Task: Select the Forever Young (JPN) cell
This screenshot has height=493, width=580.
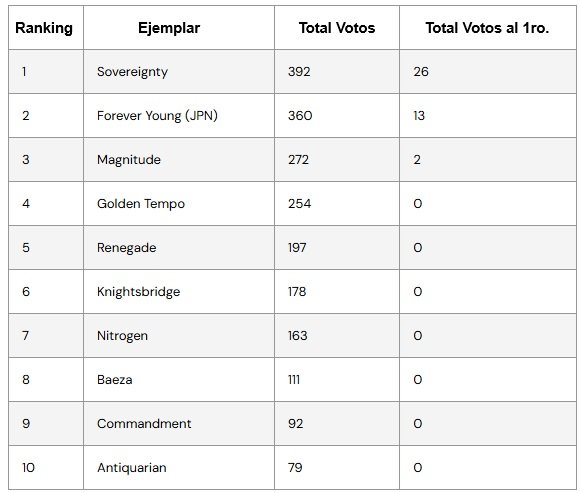Action: [x=157, y=116]
